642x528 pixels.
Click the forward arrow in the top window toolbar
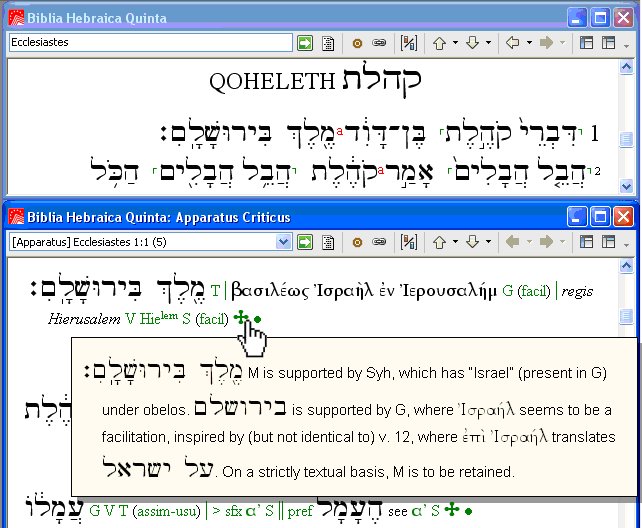(546, 43)
